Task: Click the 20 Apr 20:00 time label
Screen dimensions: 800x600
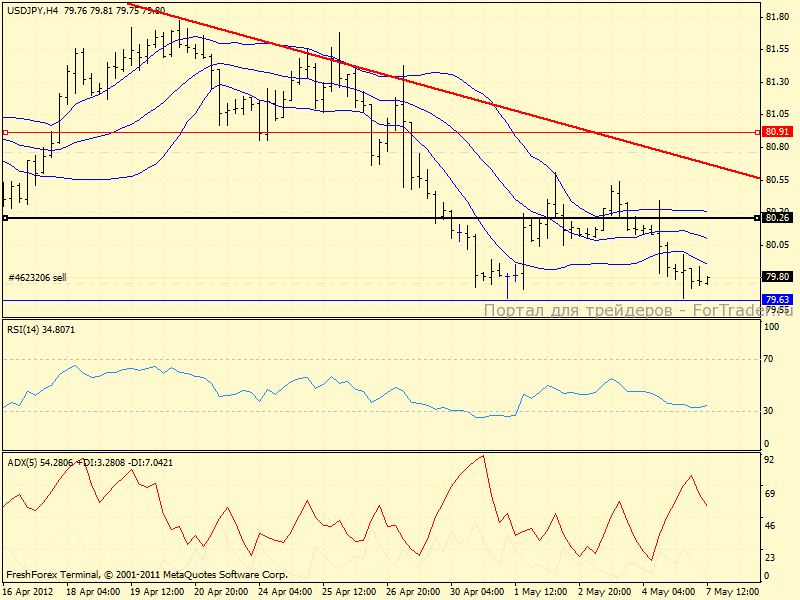Action: tap(221, 592)
